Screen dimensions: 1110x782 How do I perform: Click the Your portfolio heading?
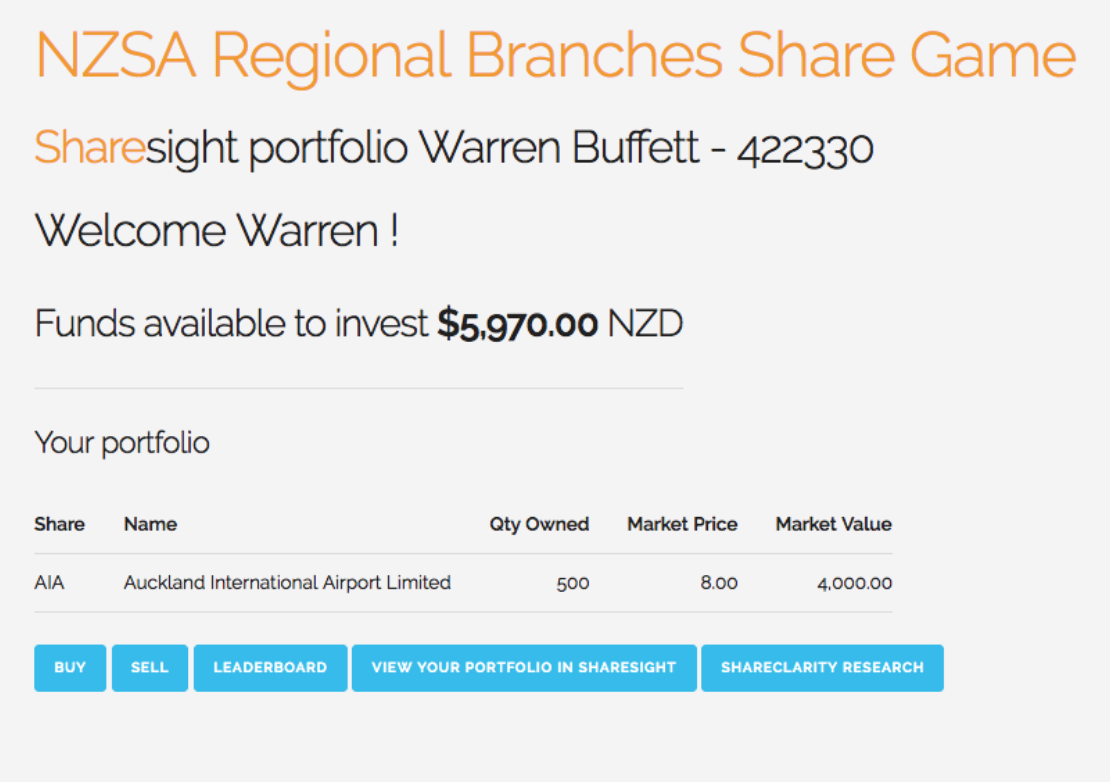[121, 442]
